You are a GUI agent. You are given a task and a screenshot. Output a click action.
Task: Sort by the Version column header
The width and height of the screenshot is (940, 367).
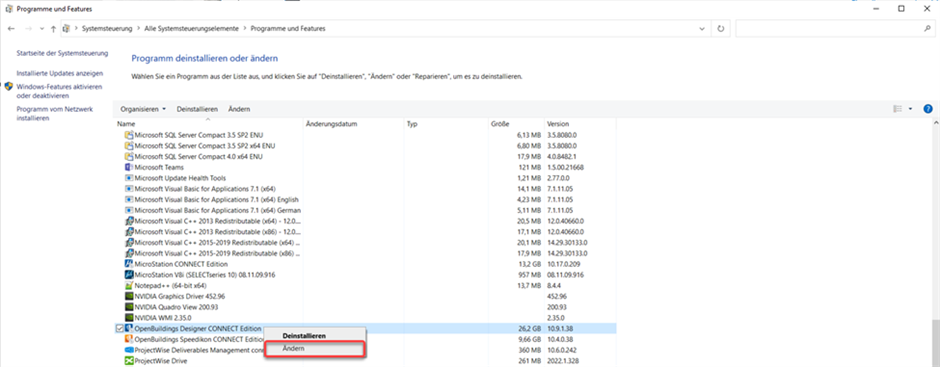(x=580, y=124)
